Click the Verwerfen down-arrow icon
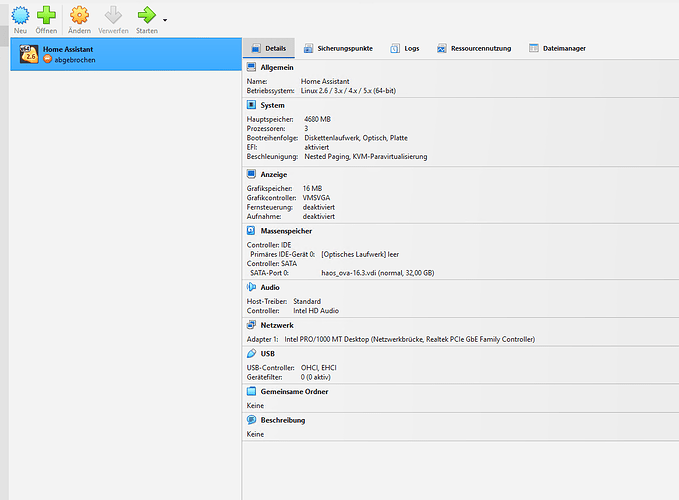679x500 pixels. pyautogui.click(x=113, y=16)
